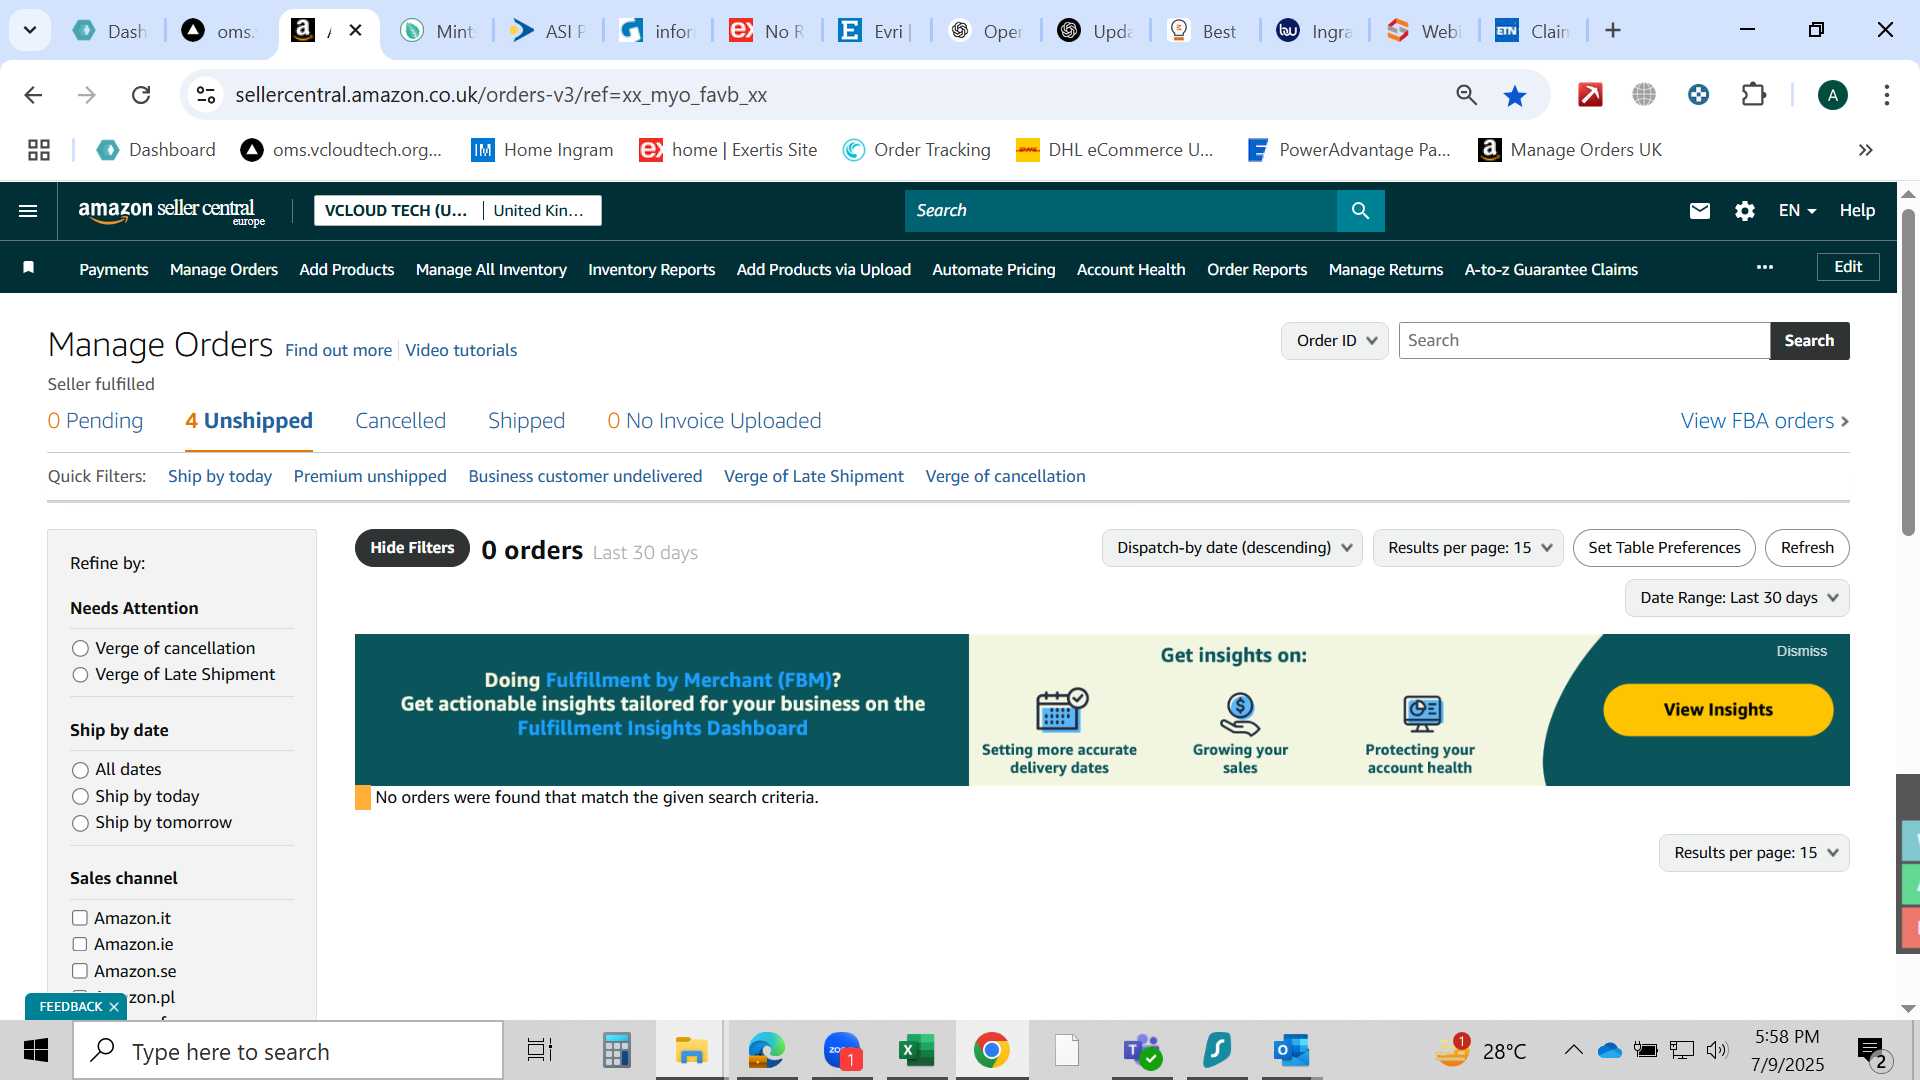Viewport: 1920px width, 1080px height.
Task: Click Refresh orders button
Action: pyautogui.click(x=1807, y=548)
